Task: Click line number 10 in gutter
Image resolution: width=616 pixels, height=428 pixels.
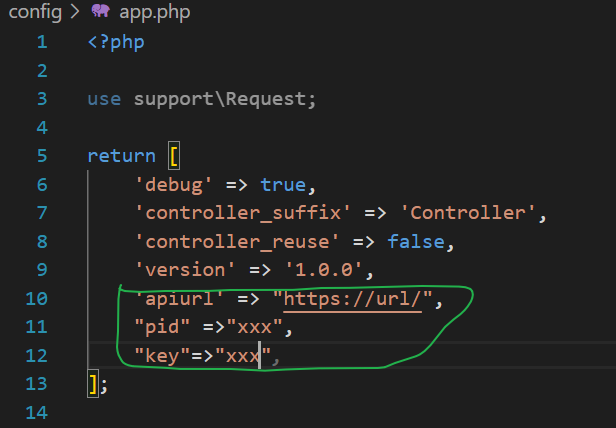Action: pos(37,299)
